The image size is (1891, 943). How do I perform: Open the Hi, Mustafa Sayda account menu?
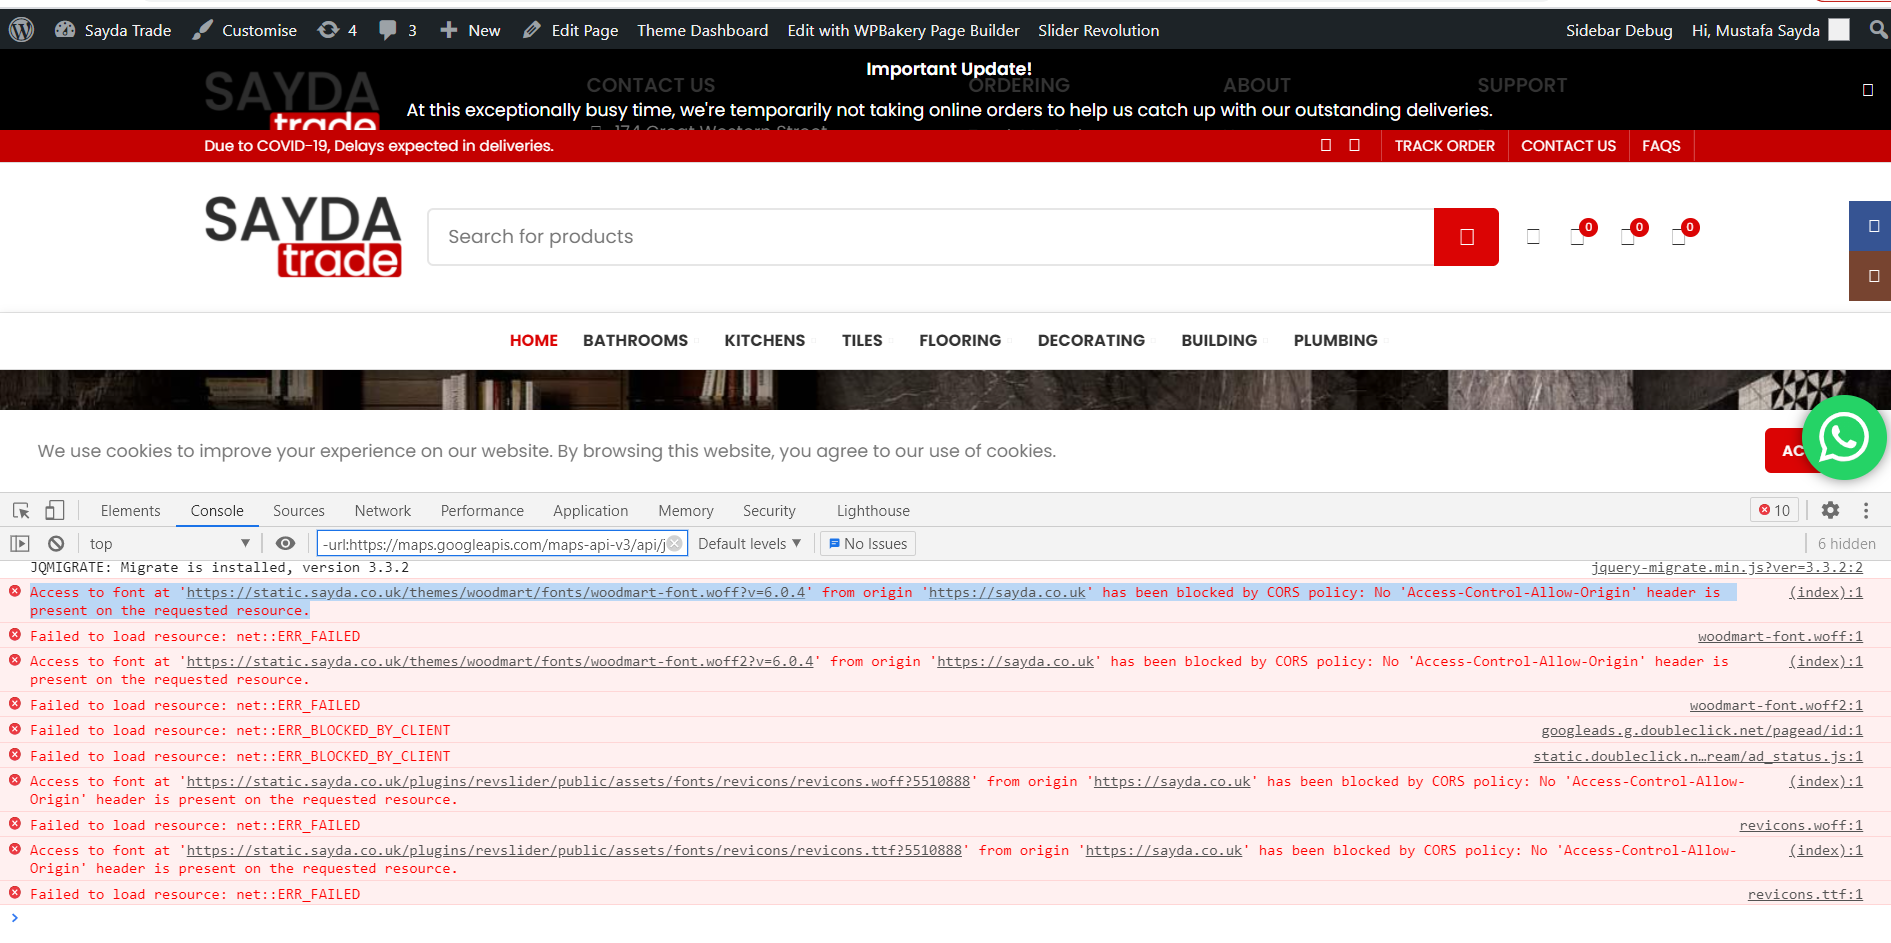coord(1770,30)
